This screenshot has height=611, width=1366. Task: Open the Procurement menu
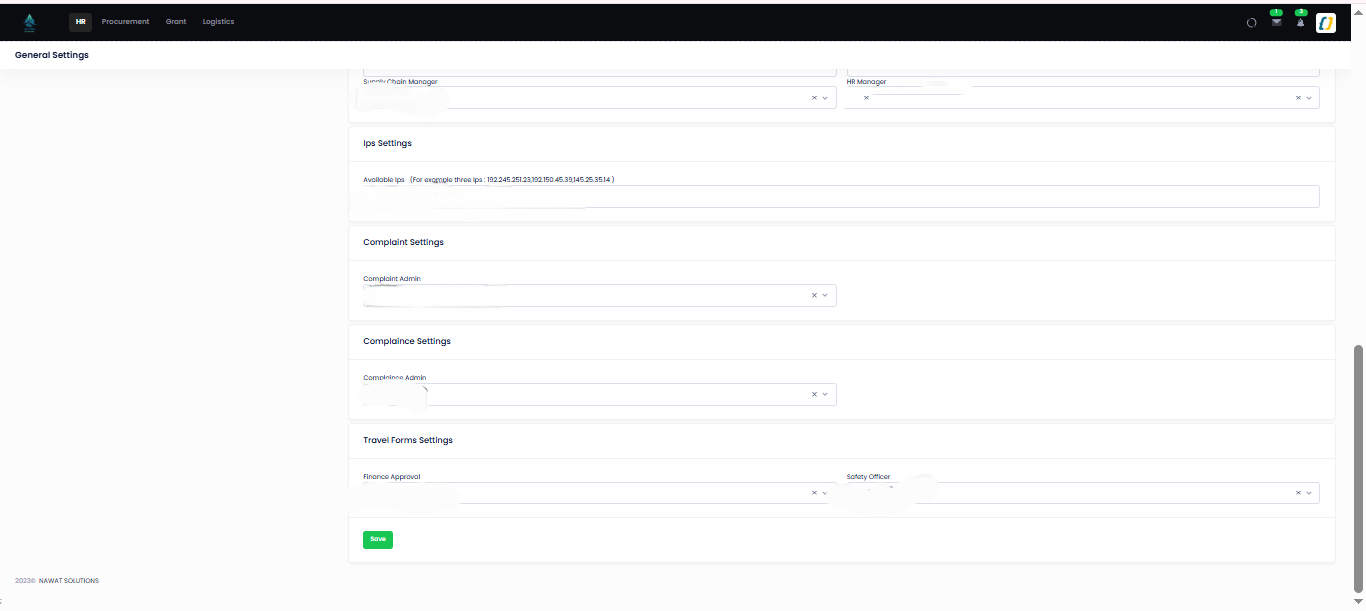125,22
